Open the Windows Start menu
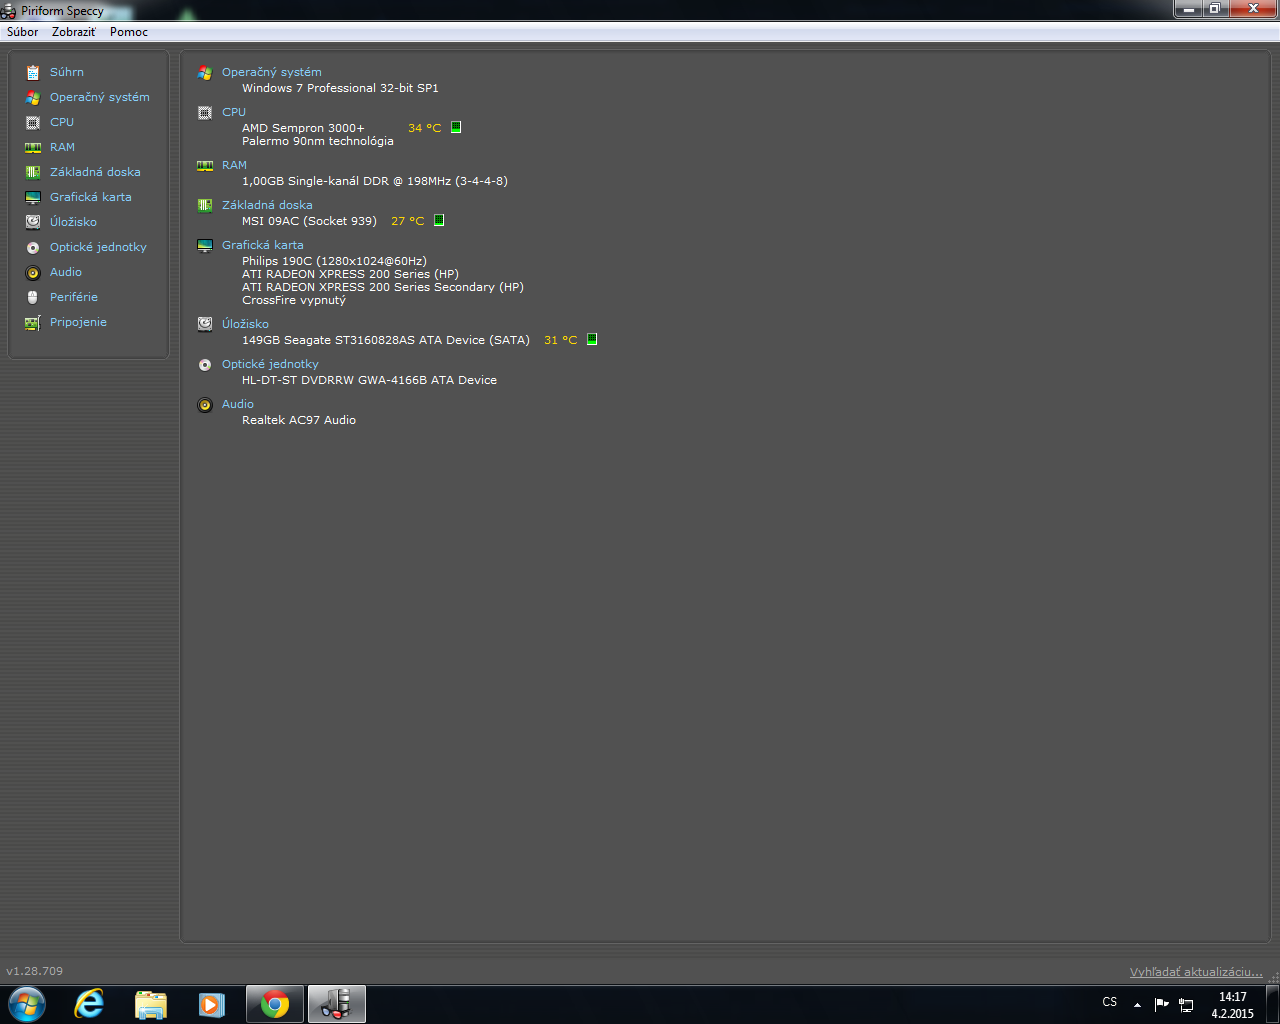 [26, 1004]
